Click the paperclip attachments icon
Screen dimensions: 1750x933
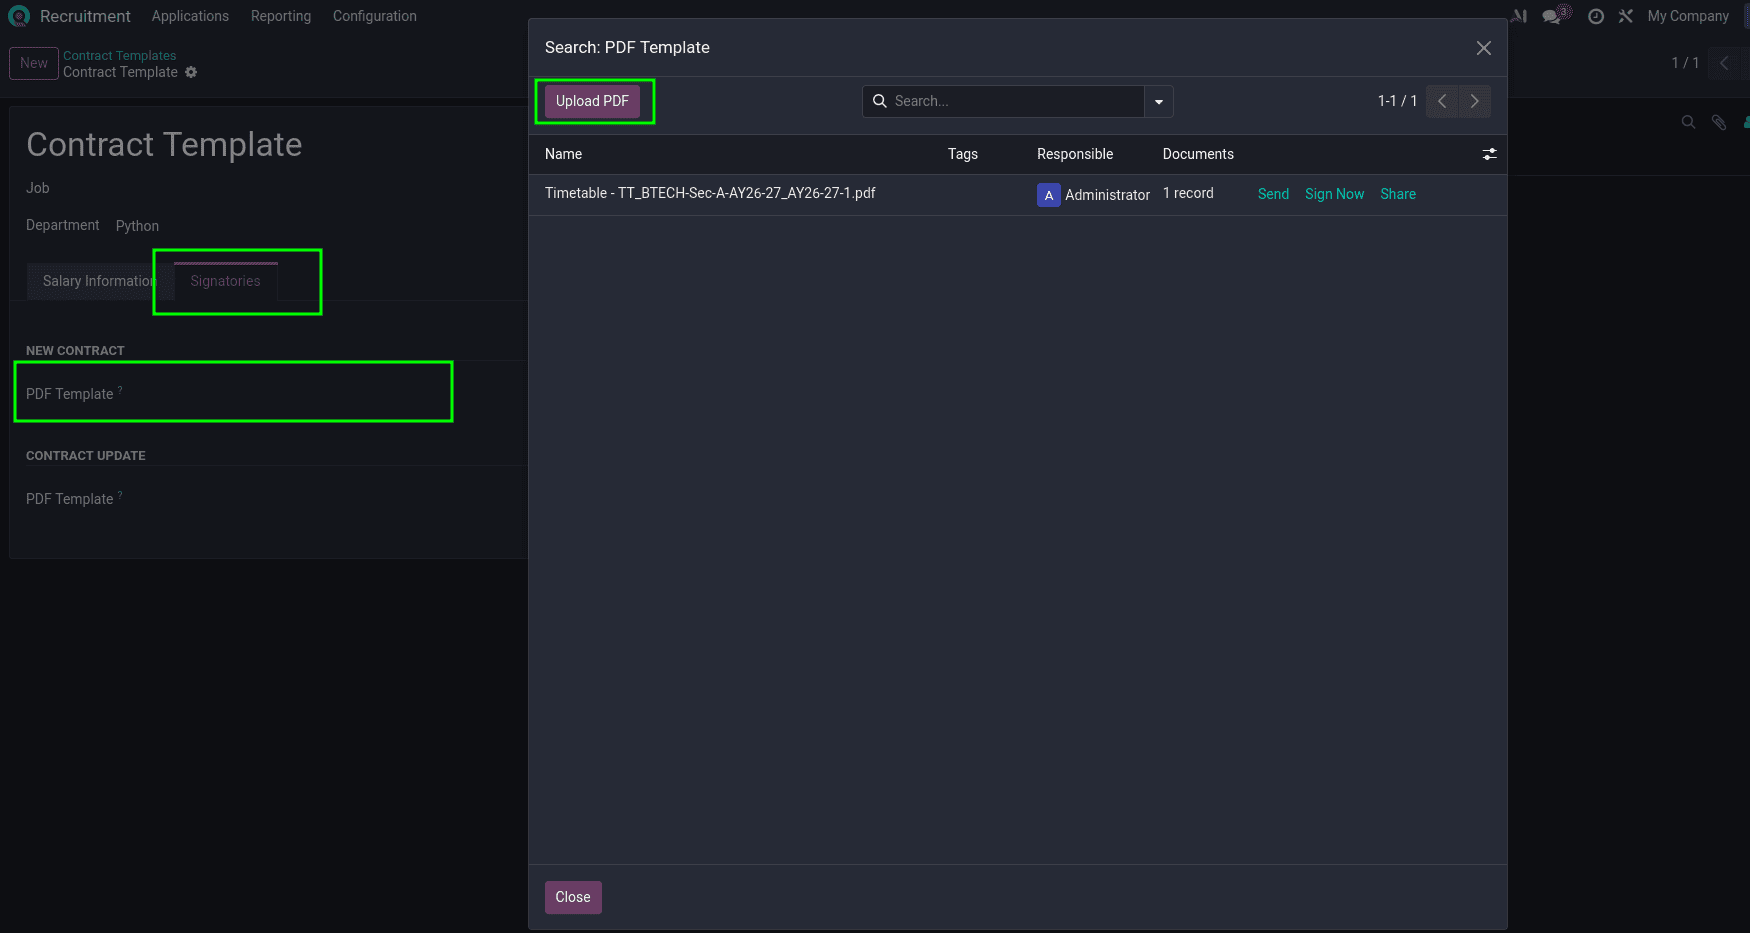tap(1719, 122)
